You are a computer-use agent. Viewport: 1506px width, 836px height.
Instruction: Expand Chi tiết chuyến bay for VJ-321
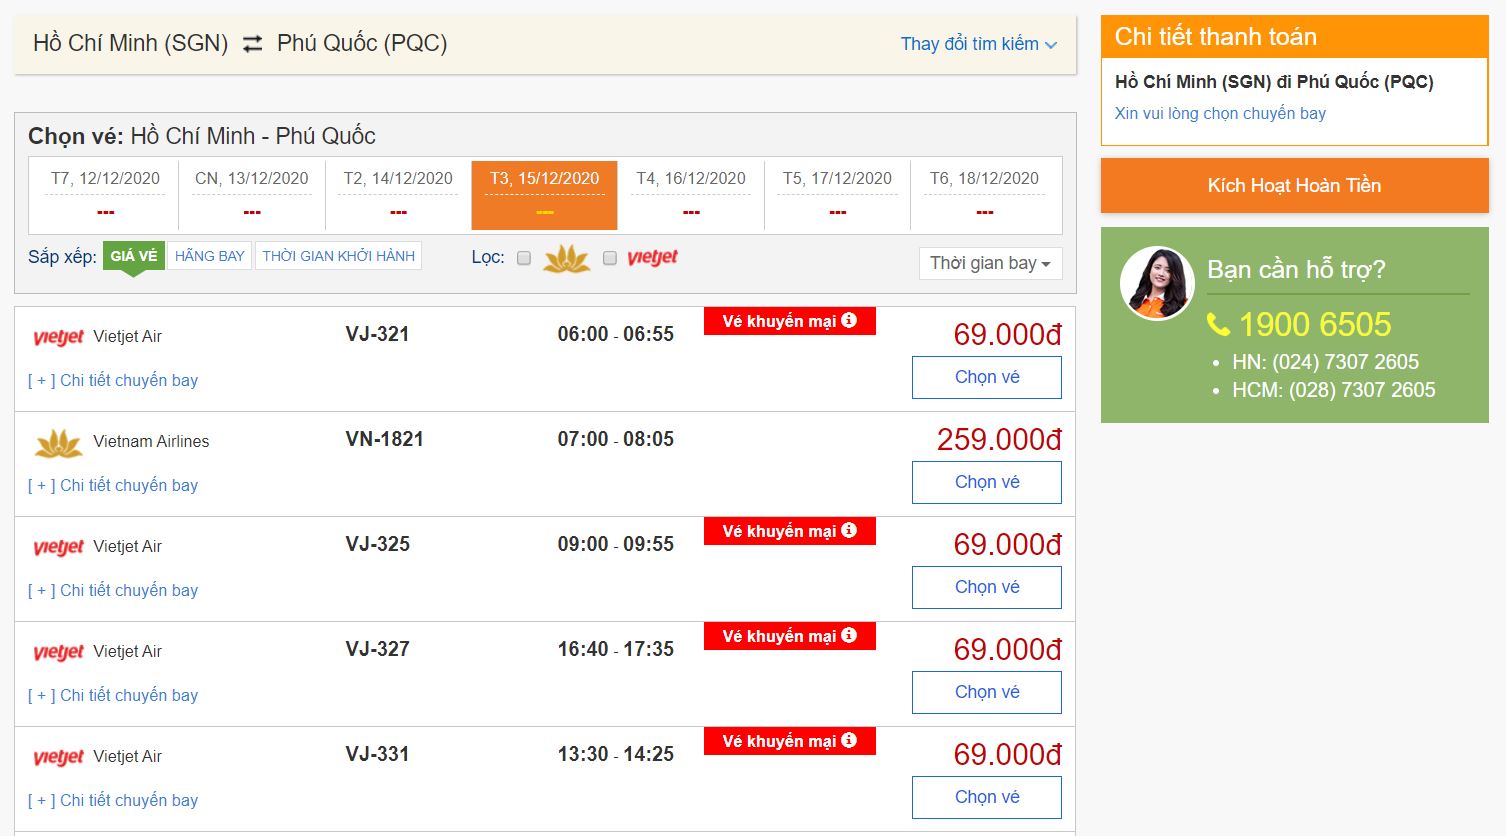tap(113, 380)
